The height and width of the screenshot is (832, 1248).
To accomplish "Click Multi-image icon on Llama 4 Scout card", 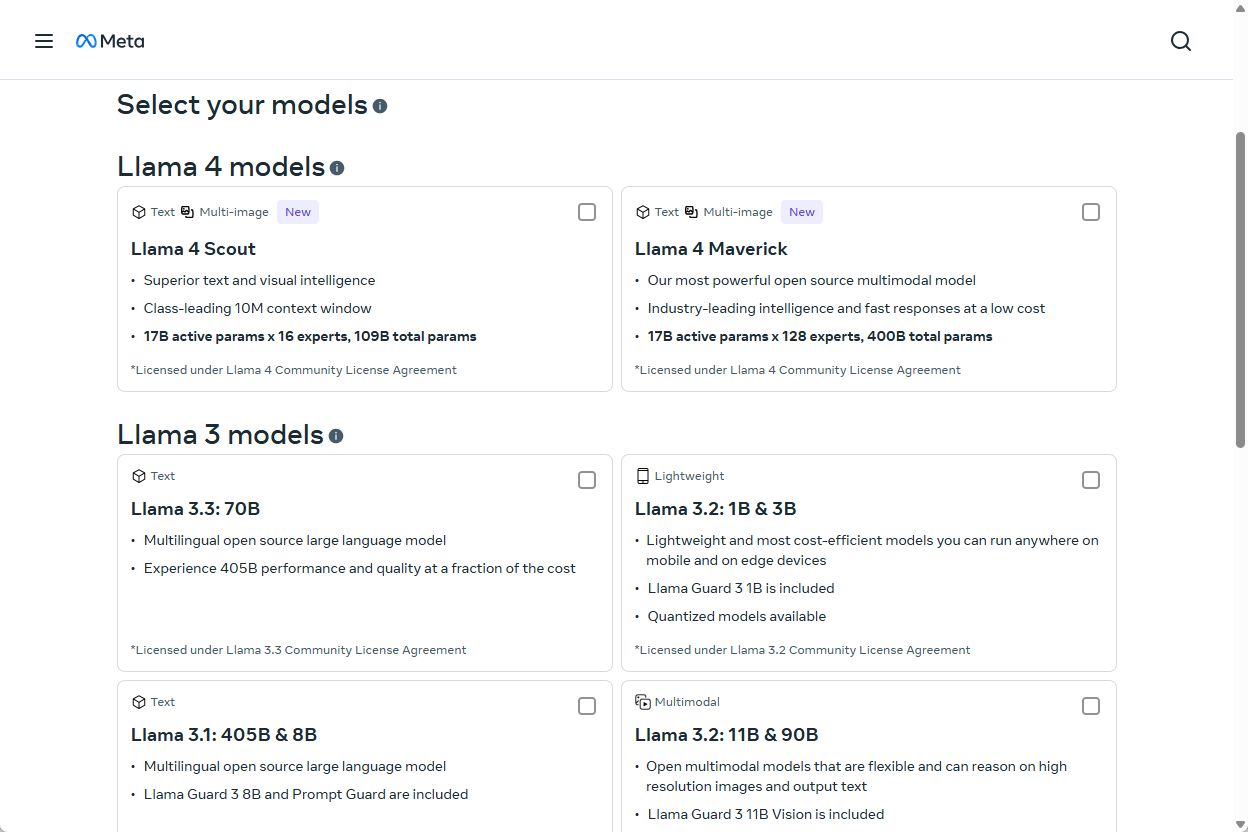I will [x=187, y=212].
